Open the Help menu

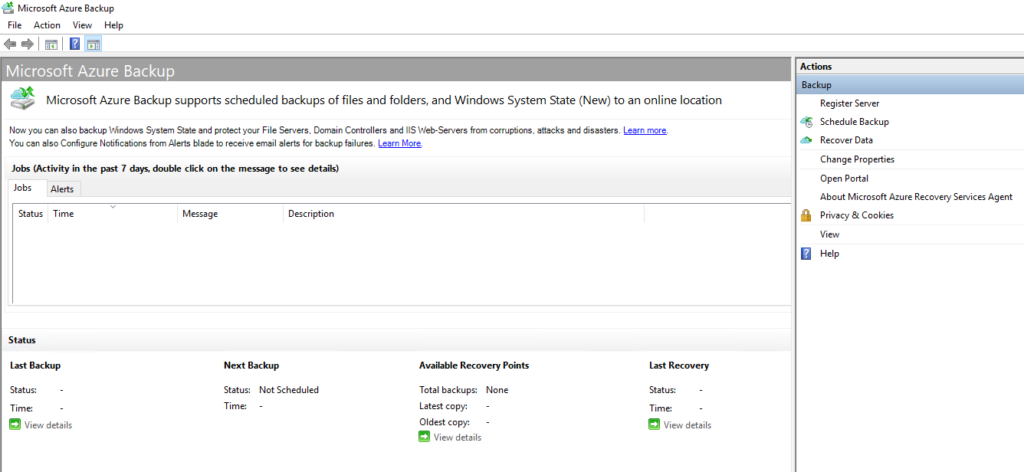(114, 25)
